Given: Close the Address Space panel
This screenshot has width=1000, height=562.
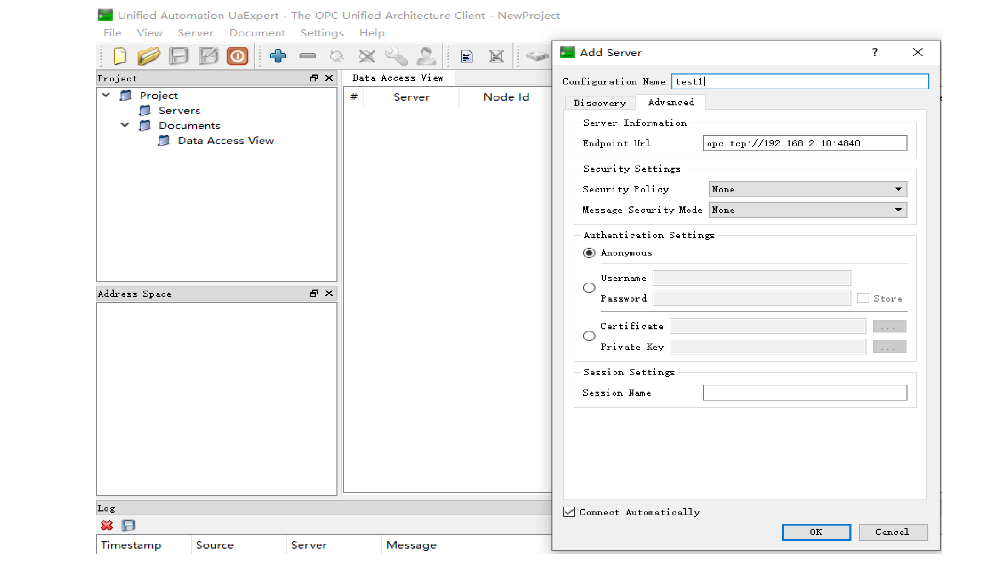Looking at the screenshot, I should [x=329, y=293].
